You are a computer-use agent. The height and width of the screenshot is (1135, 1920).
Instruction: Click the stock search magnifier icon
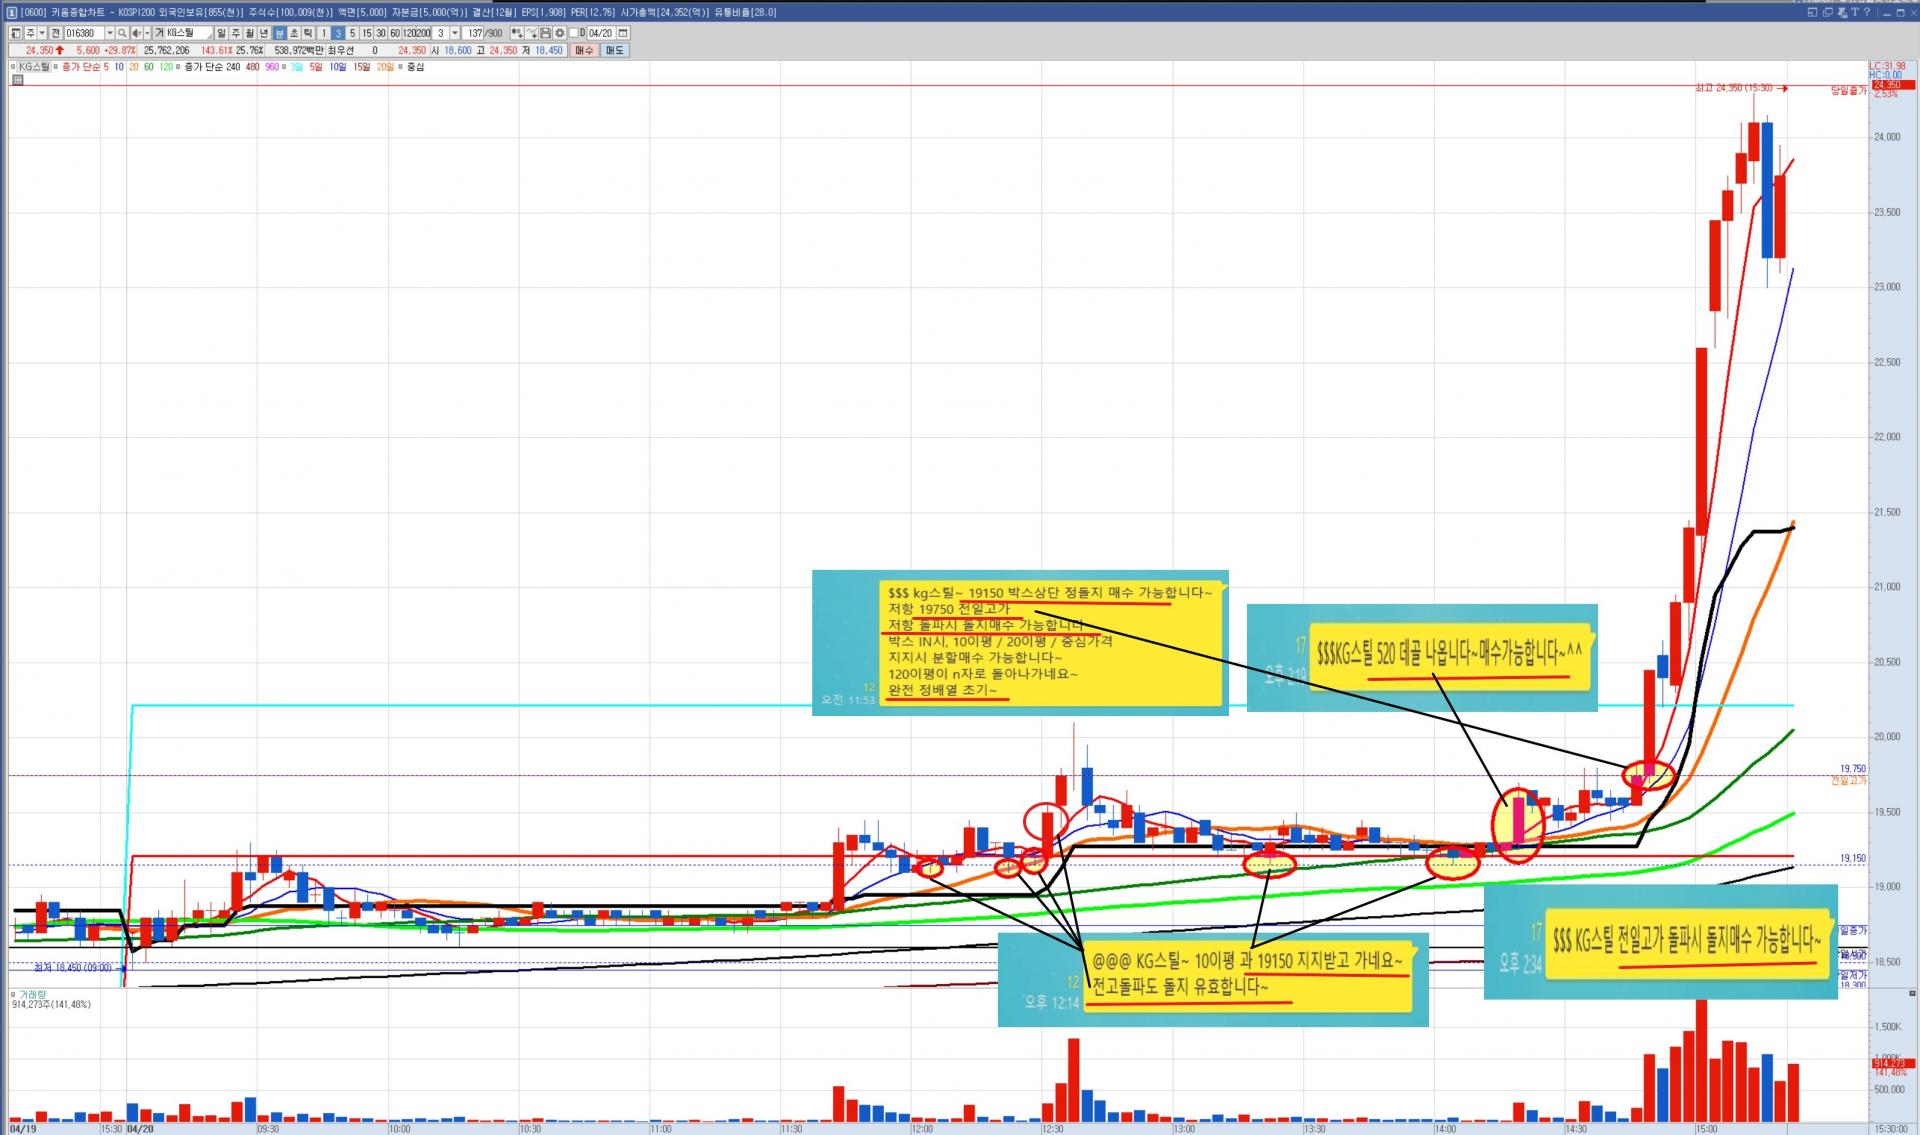122,33
